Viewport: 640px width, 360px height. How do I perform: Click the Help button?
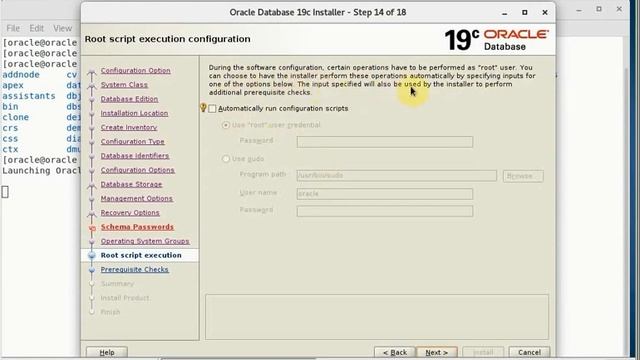coord(107,352)
